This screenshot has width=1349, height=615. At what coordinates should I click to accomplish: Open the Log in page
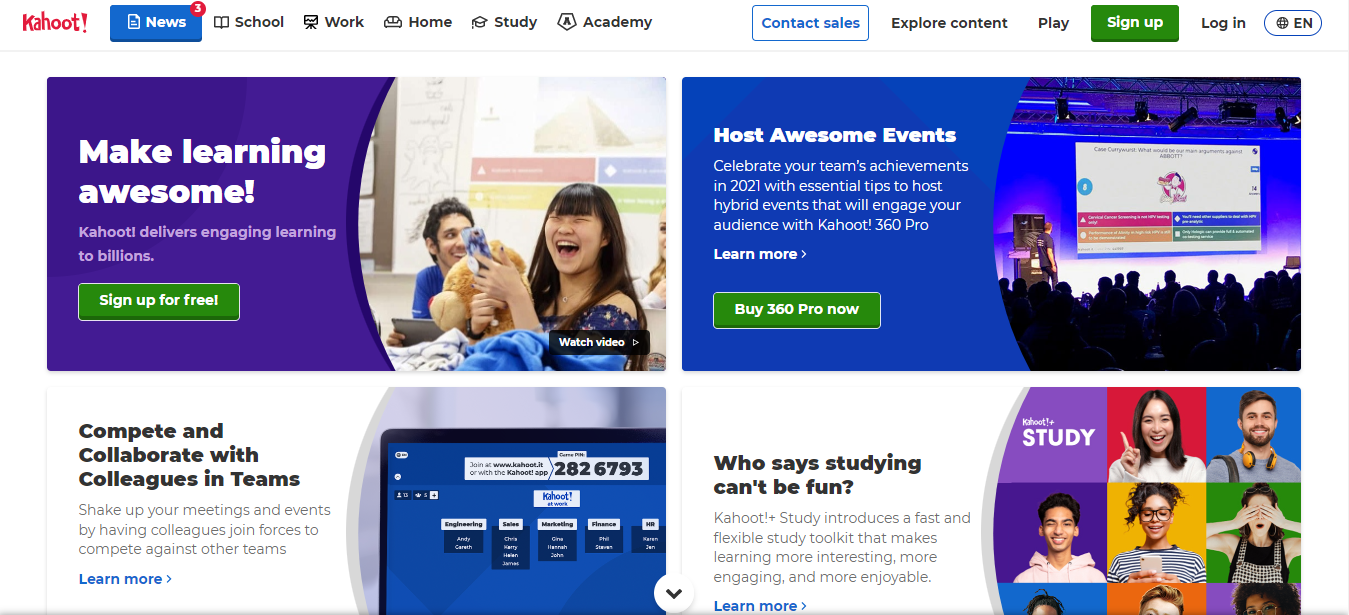(x=1223, y=23)
